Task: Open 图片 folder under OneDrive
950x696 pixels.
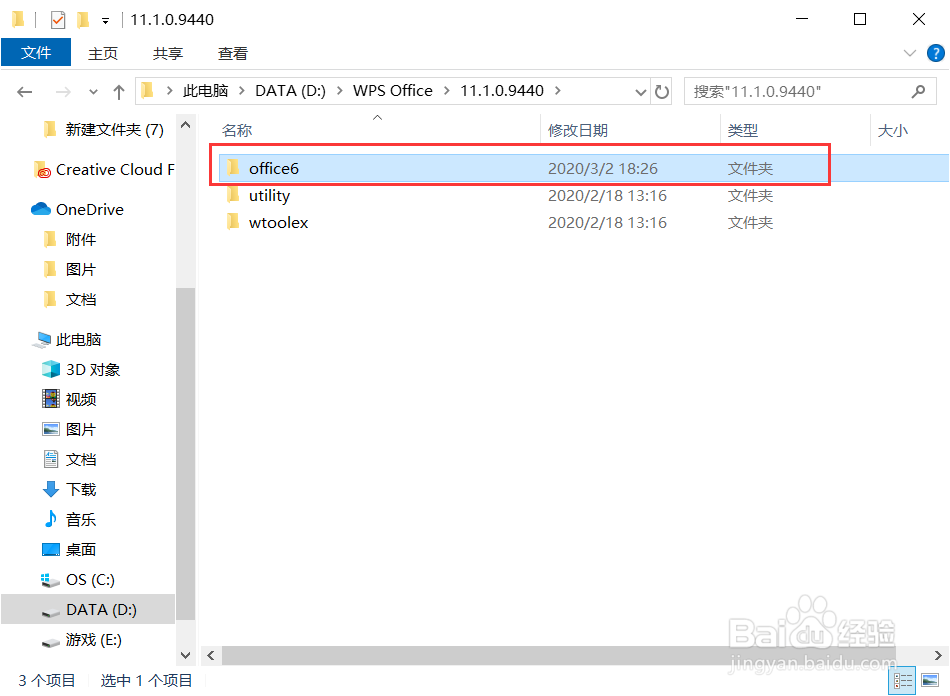Action: (81, 270)
